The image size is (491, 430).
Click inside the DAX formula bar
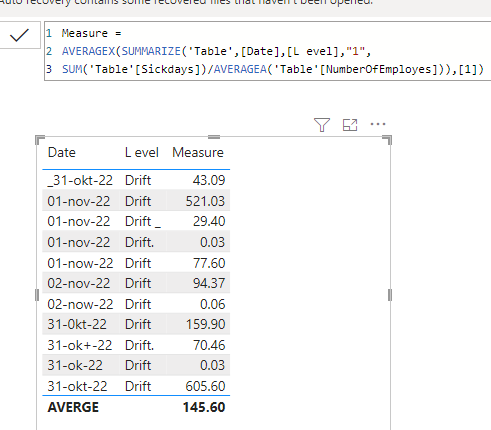pos(267,51)
